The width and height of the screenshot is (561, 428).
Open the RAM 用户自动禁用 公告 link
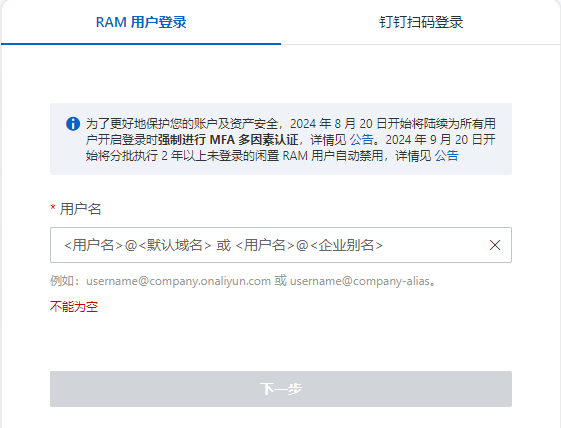pos(447,156)
